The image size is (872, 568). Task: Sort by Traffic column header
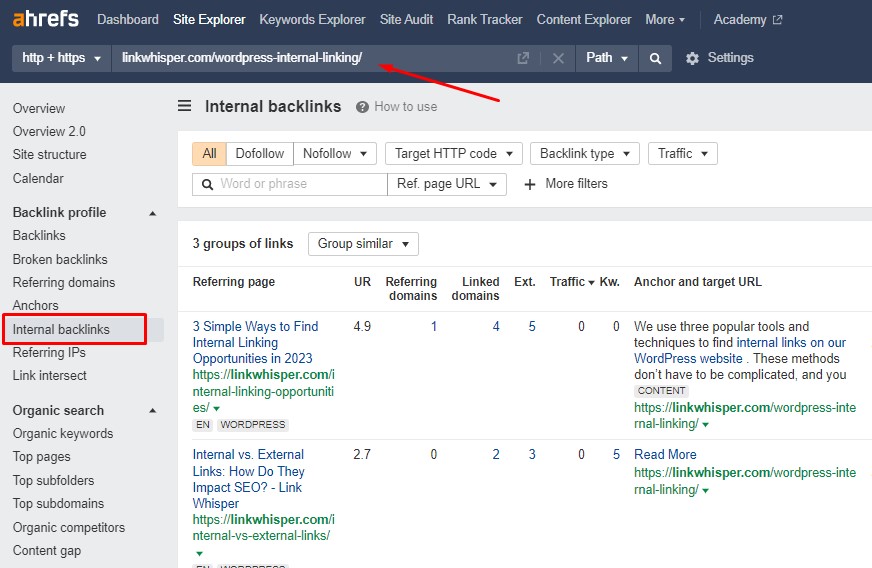(572, 282)
